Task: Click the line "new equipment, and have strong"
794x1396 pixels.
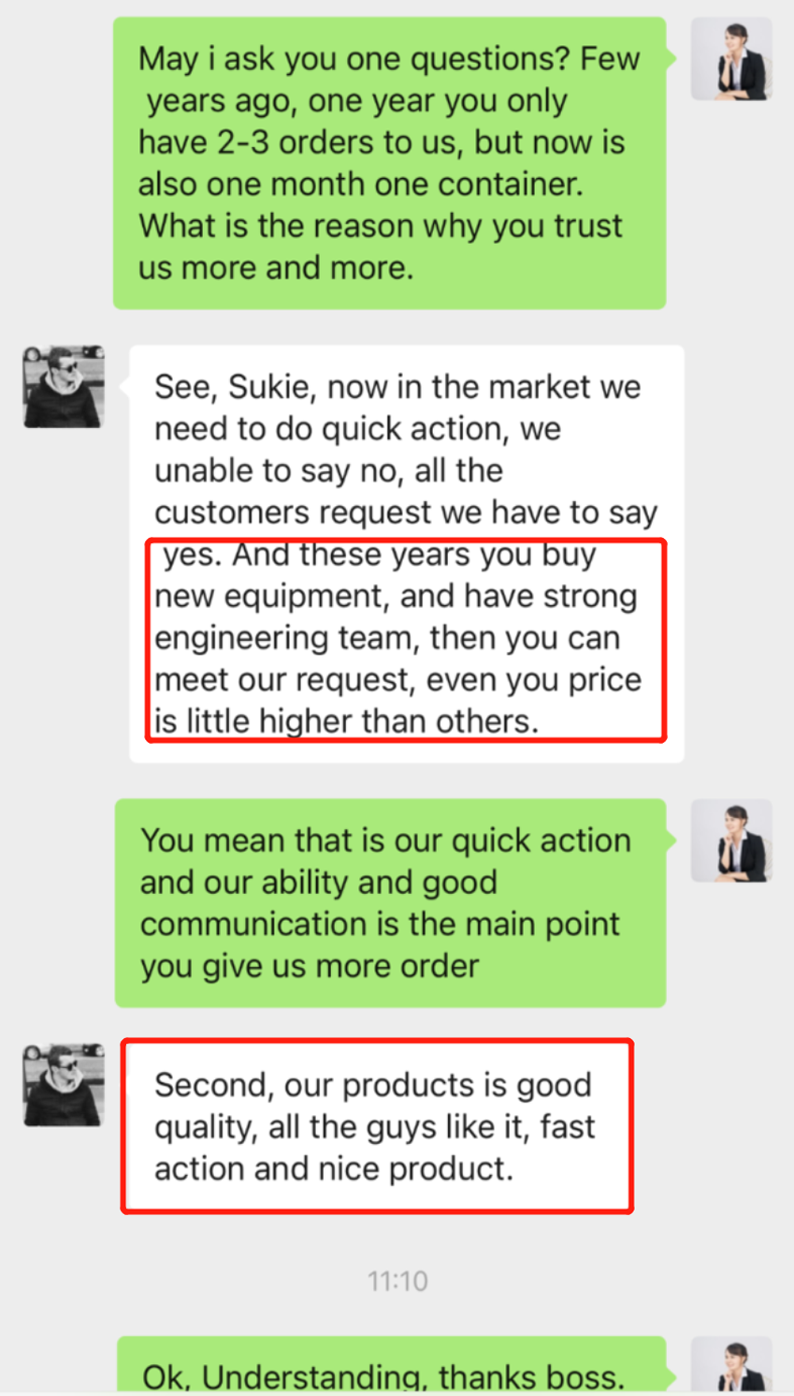Action: pos(396,597)
